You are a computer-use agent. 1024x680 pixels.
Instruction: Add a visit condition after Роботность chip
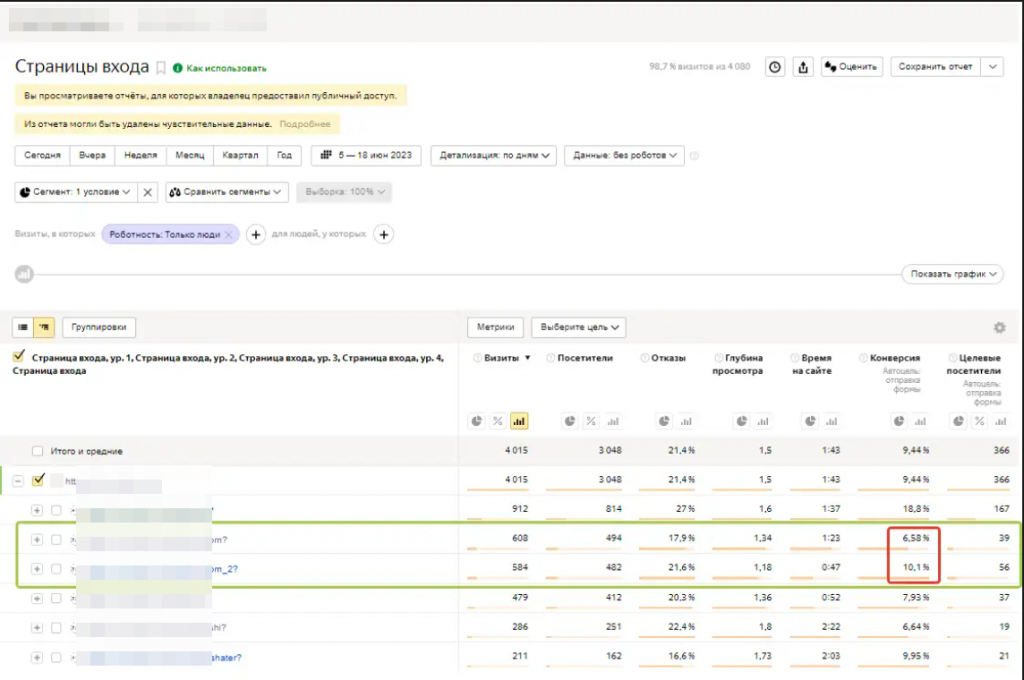coord(256,235)
